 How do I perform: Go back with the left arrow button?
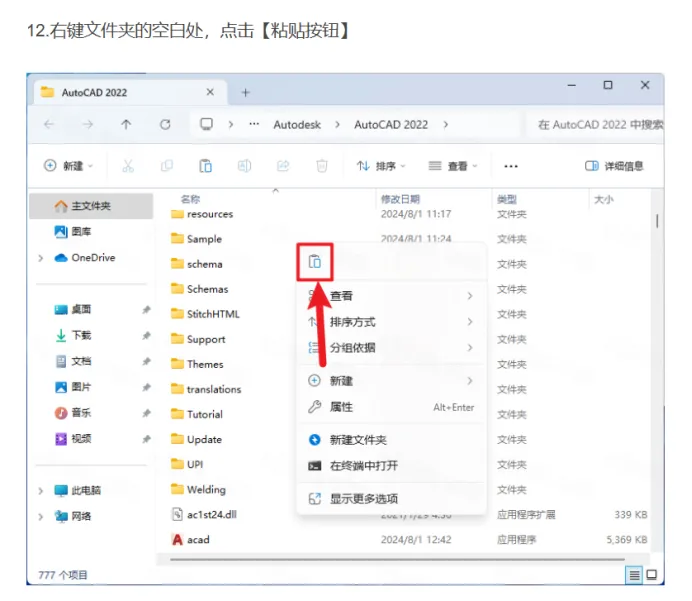[49, 125]
